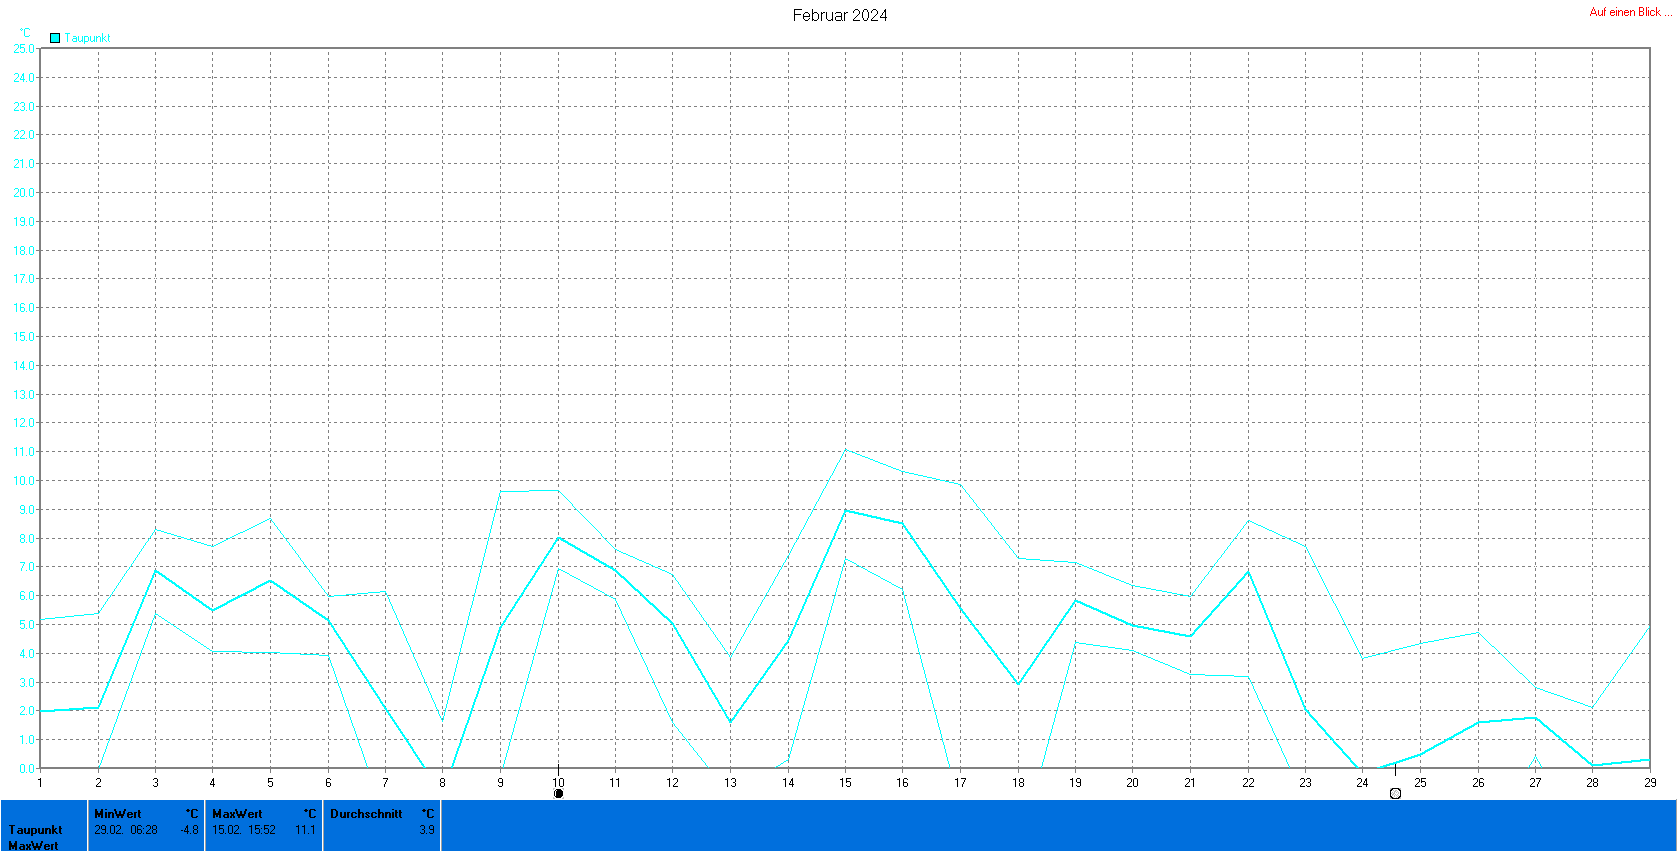Image resolution: width=1677 pixels, height=851 pixels.
Task: Click the minimum value '-4.8'
Action: tap(189, 830)
